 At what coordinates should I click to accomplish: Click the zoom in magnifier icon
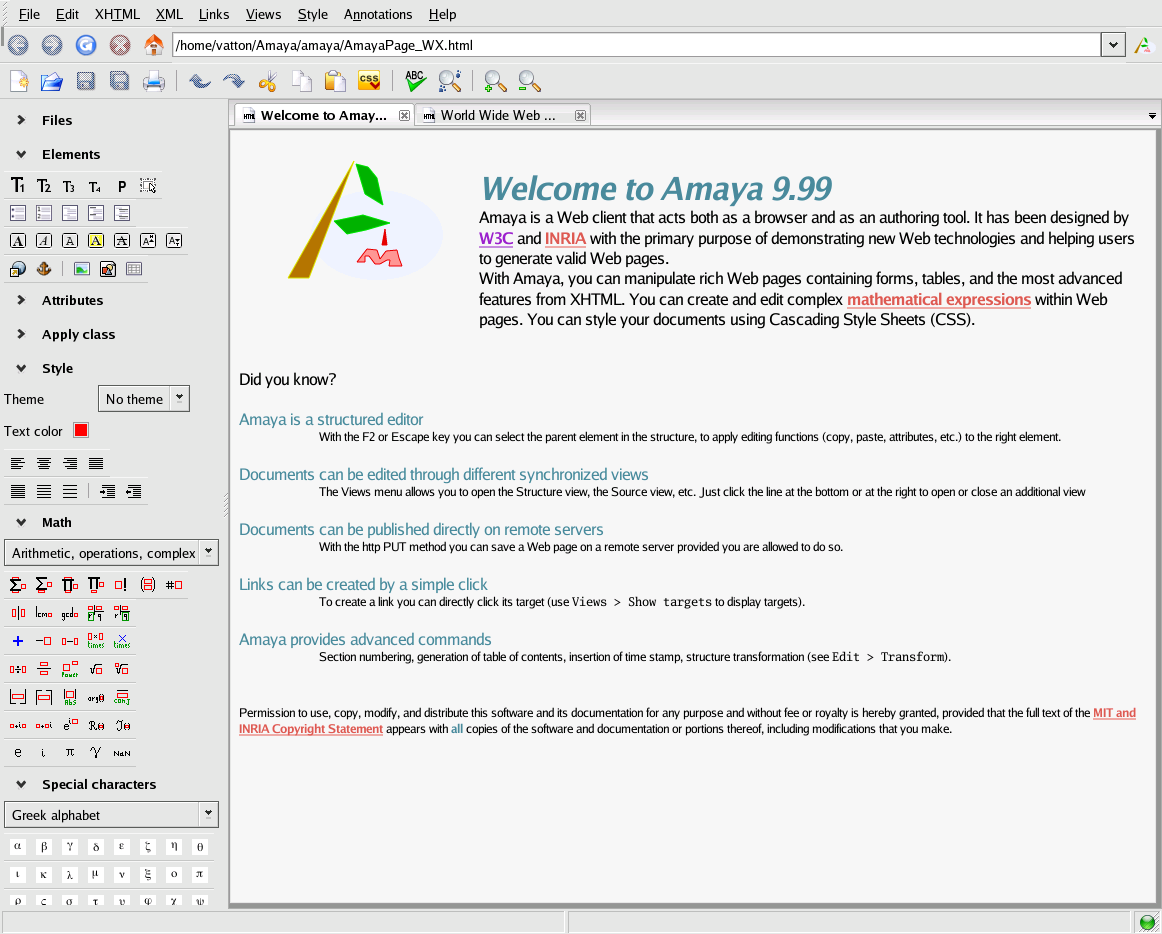pyautogui.click(x=495, y=80)
